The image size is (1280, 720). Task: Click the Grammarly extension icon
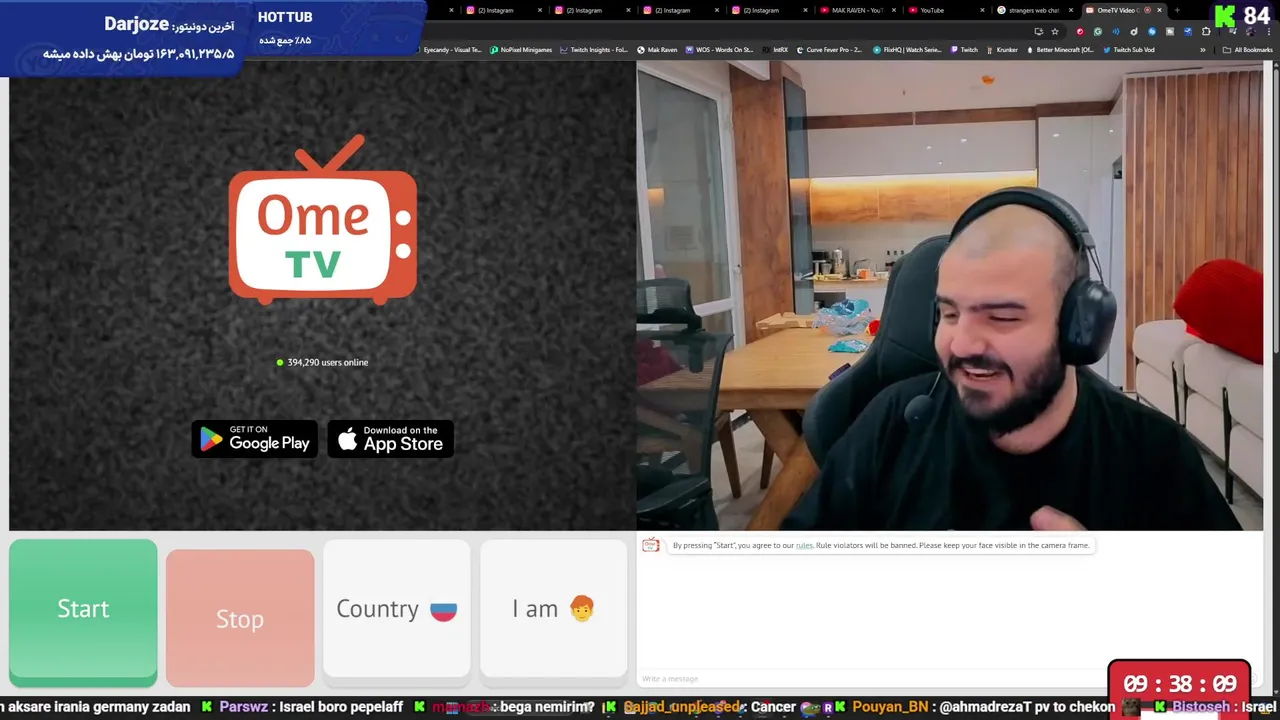[1098, 31]
